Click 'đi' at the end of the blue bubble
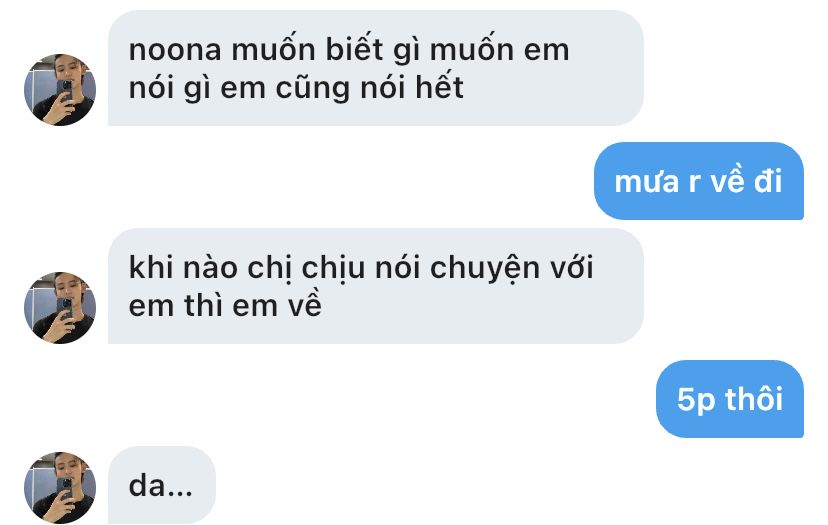The height and width of the screenshot is (525, 828). (768, 181)
